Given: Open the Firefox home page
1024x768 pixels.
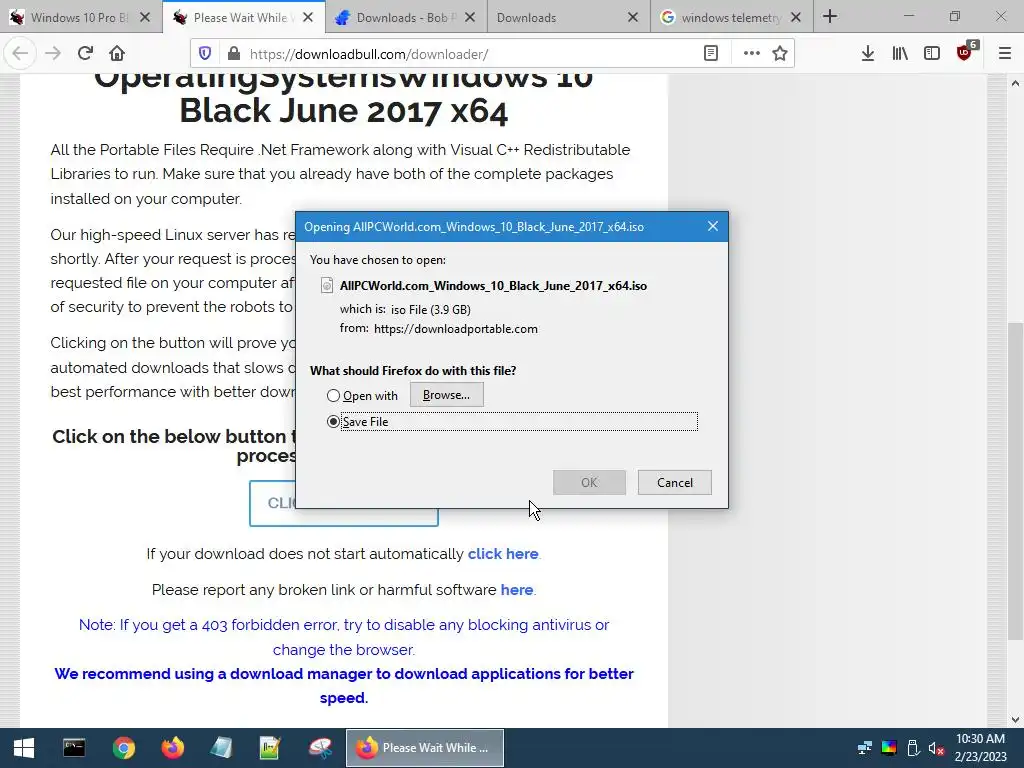Looking at the screenshot, I should tap(117, 54).
